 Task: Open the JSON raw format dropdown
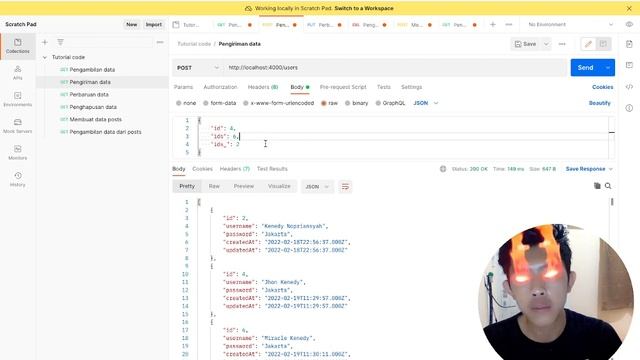426,103
